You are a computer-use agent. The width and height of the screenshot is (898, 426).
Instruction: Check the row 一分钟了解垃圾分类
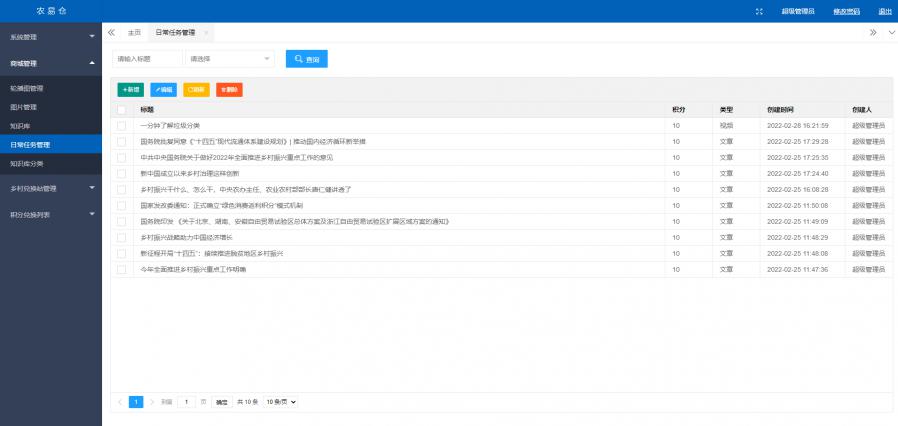coord(122,126)
